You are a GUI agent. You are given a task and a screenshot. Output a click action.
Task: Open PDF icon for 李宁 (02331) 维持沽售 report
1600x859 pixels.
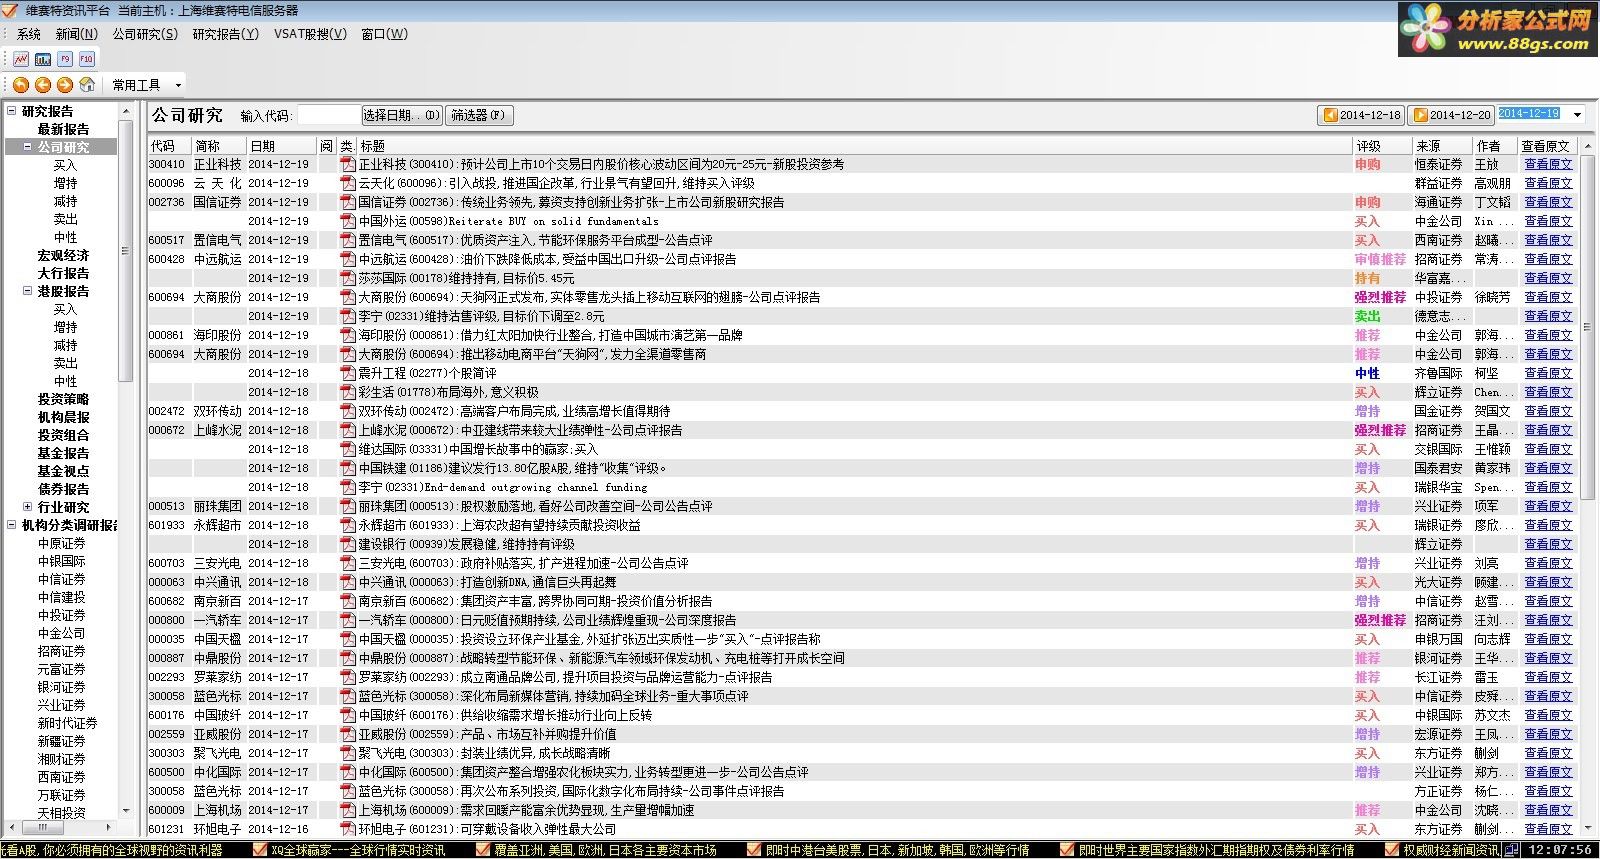pyautogui.click(x=348, y=316)
